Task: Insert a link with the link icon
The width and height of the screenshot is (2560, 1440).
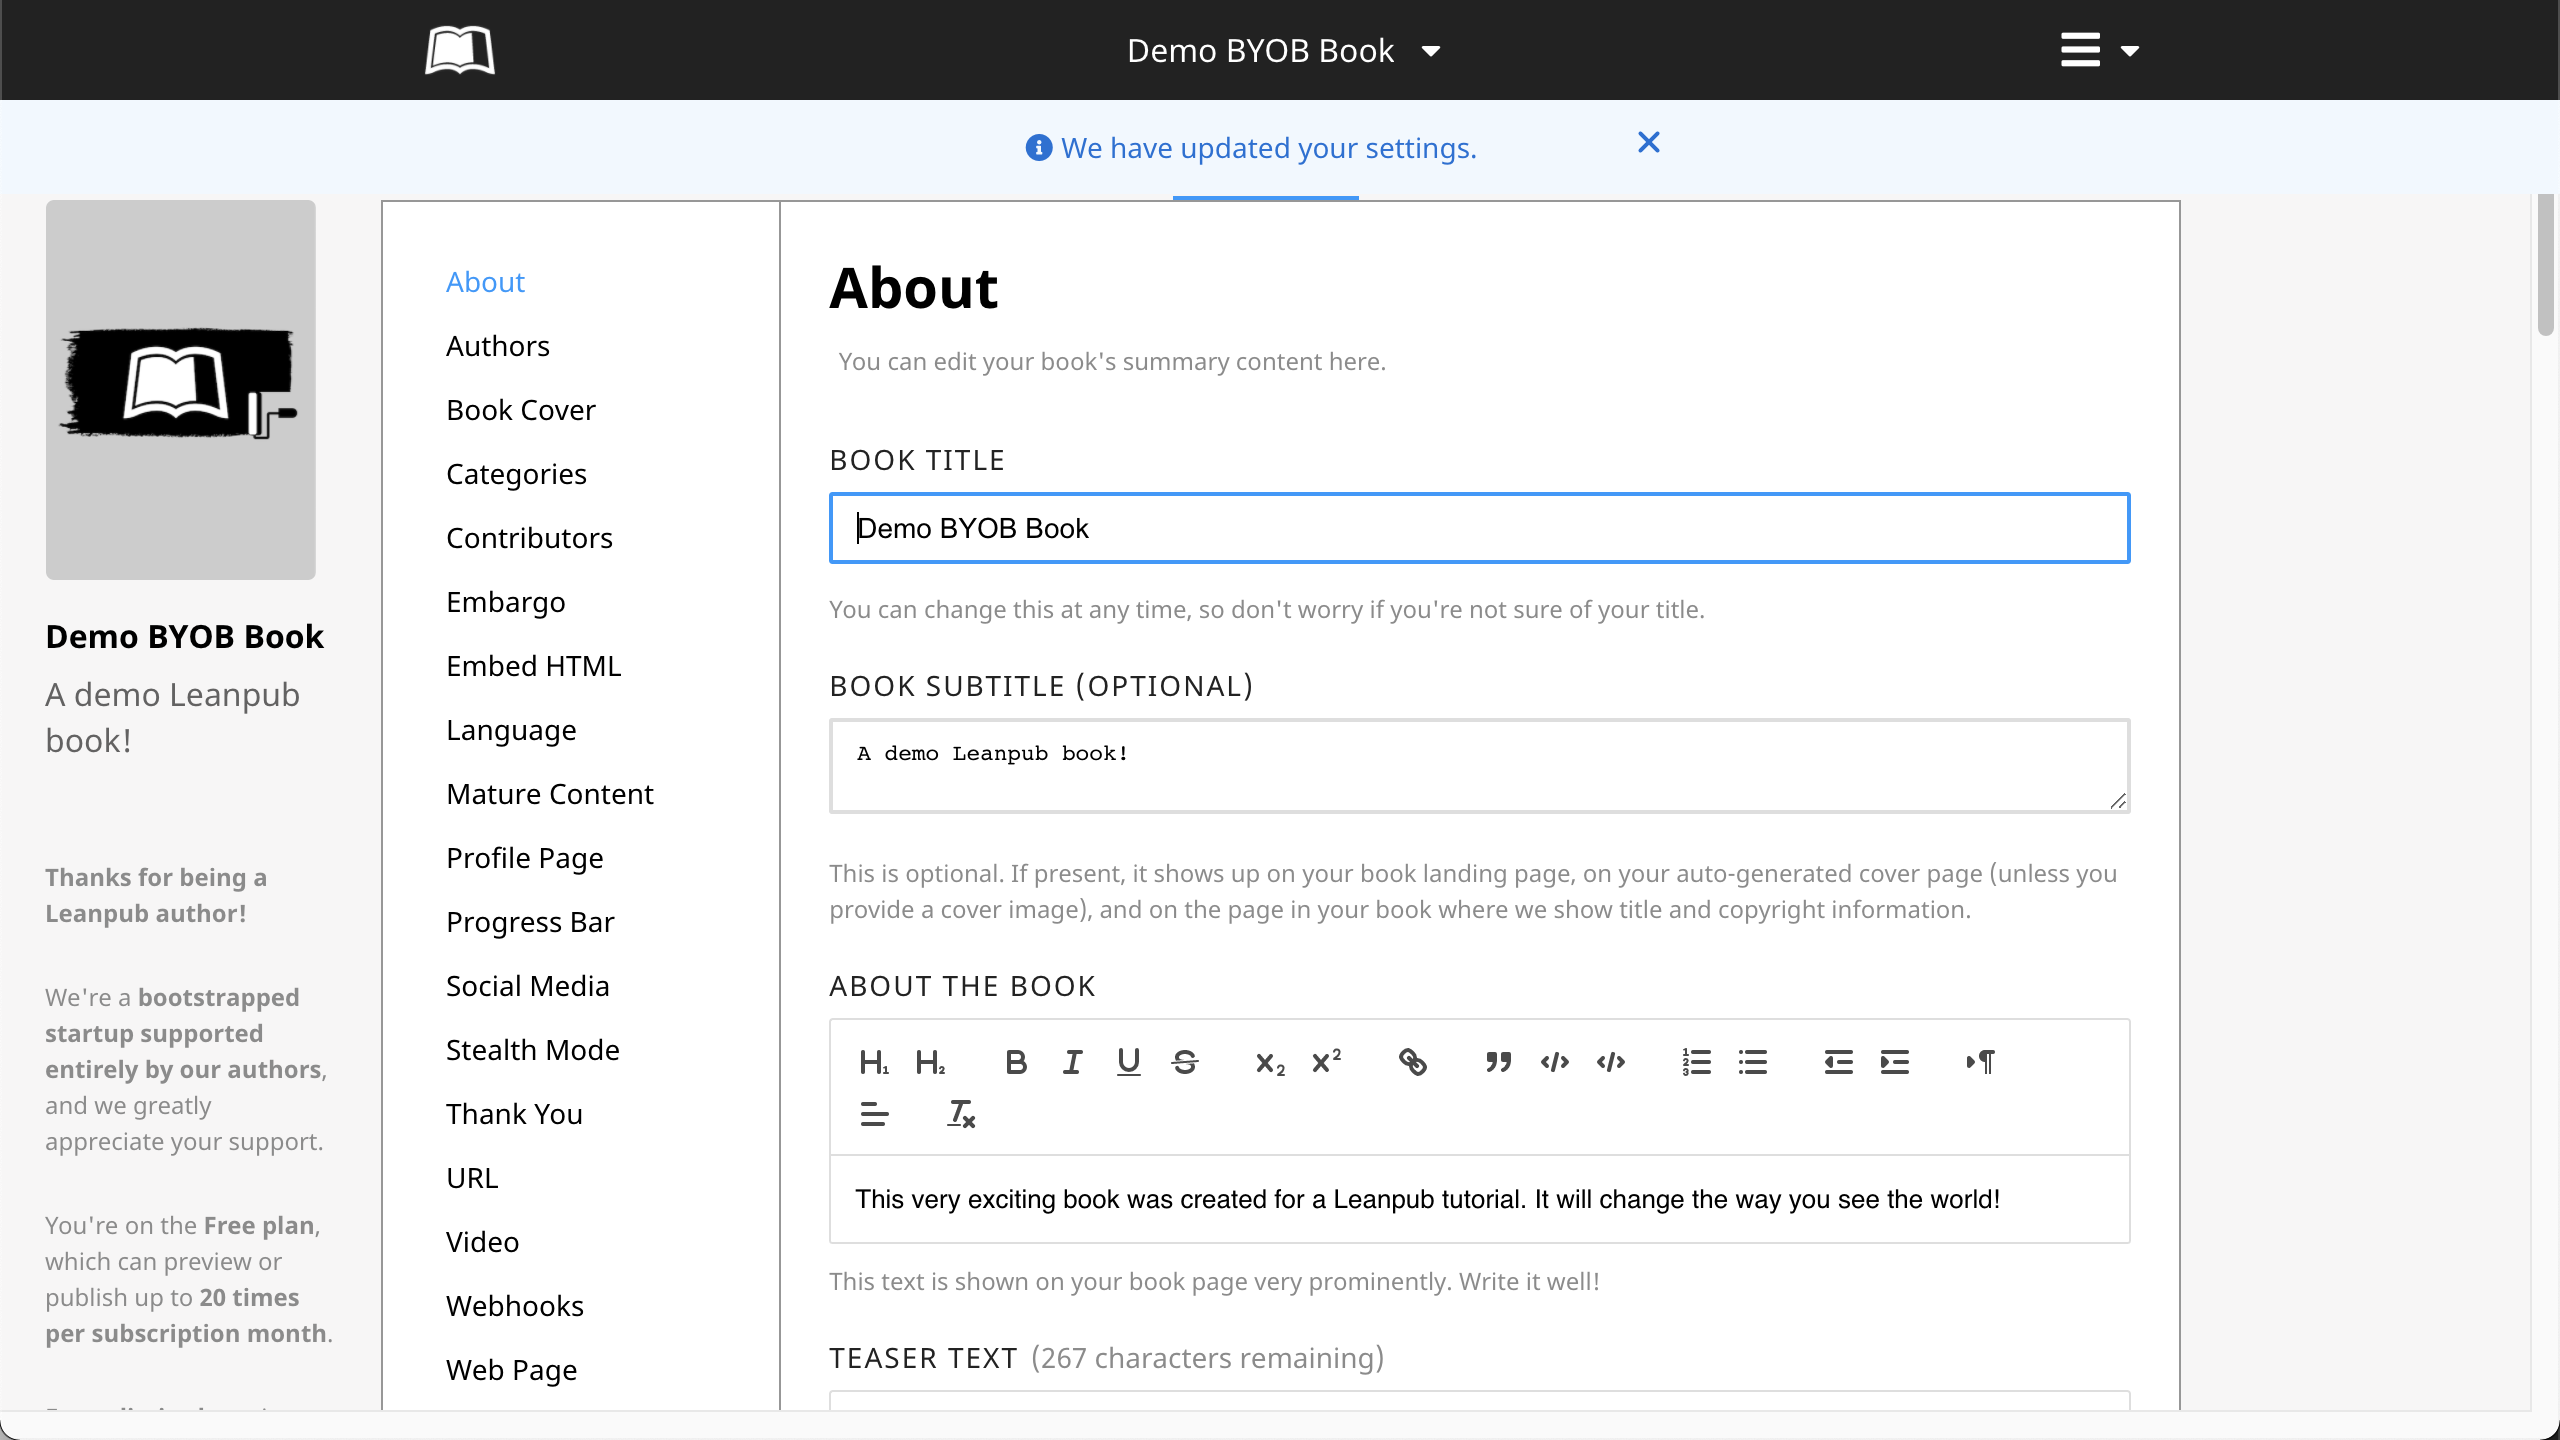Action: (x=1412, y=1062)
